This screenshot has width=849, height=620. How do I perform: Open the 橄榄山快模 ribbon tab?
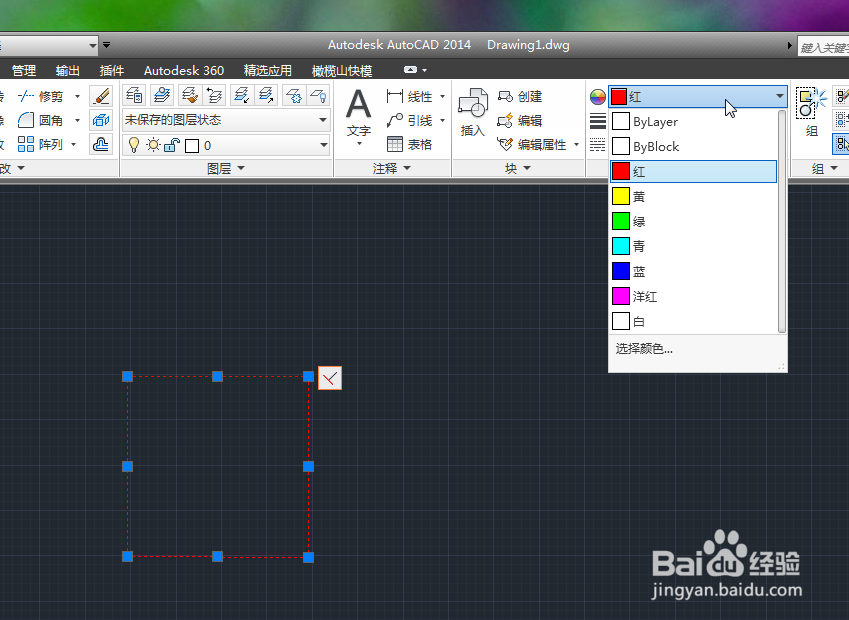coord(342,70)
